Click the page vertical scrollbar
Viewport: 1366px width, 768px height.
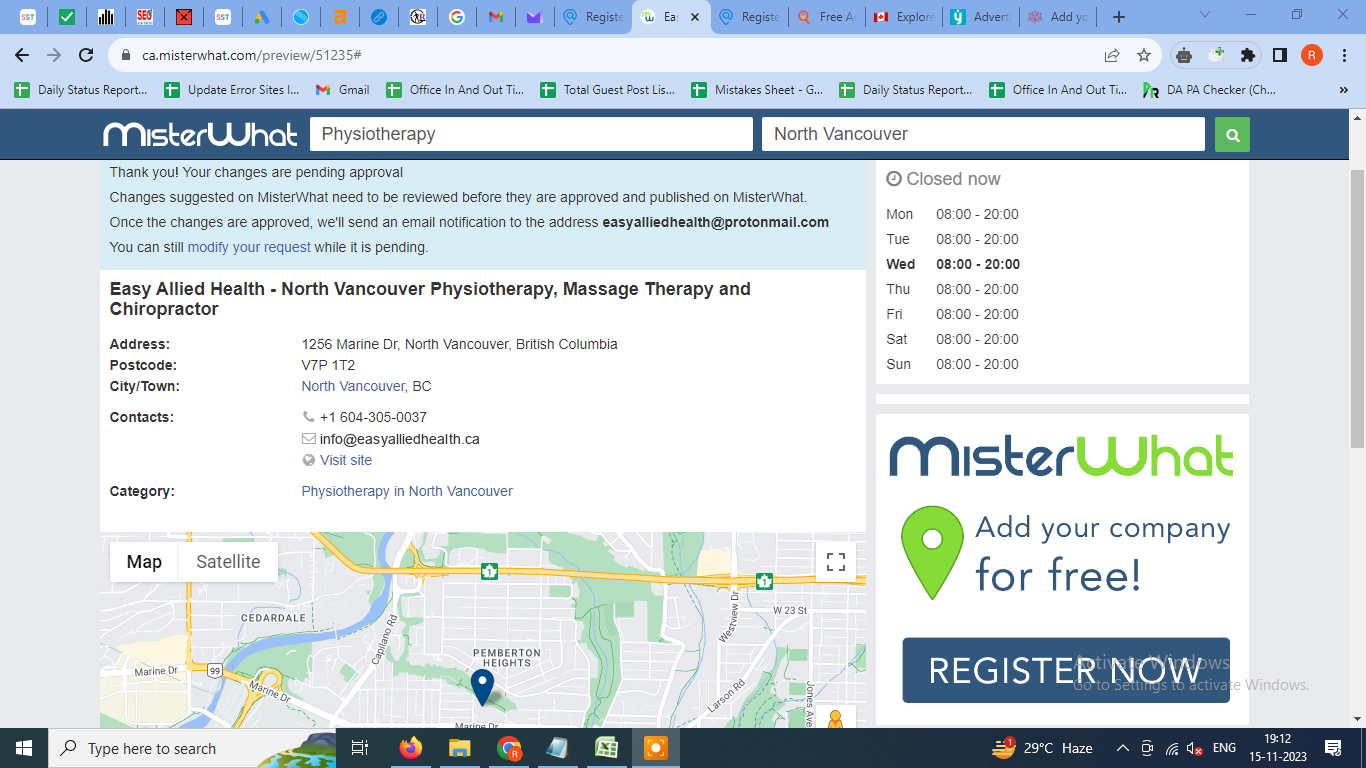pyautogui.click(x=1357, y=310)
